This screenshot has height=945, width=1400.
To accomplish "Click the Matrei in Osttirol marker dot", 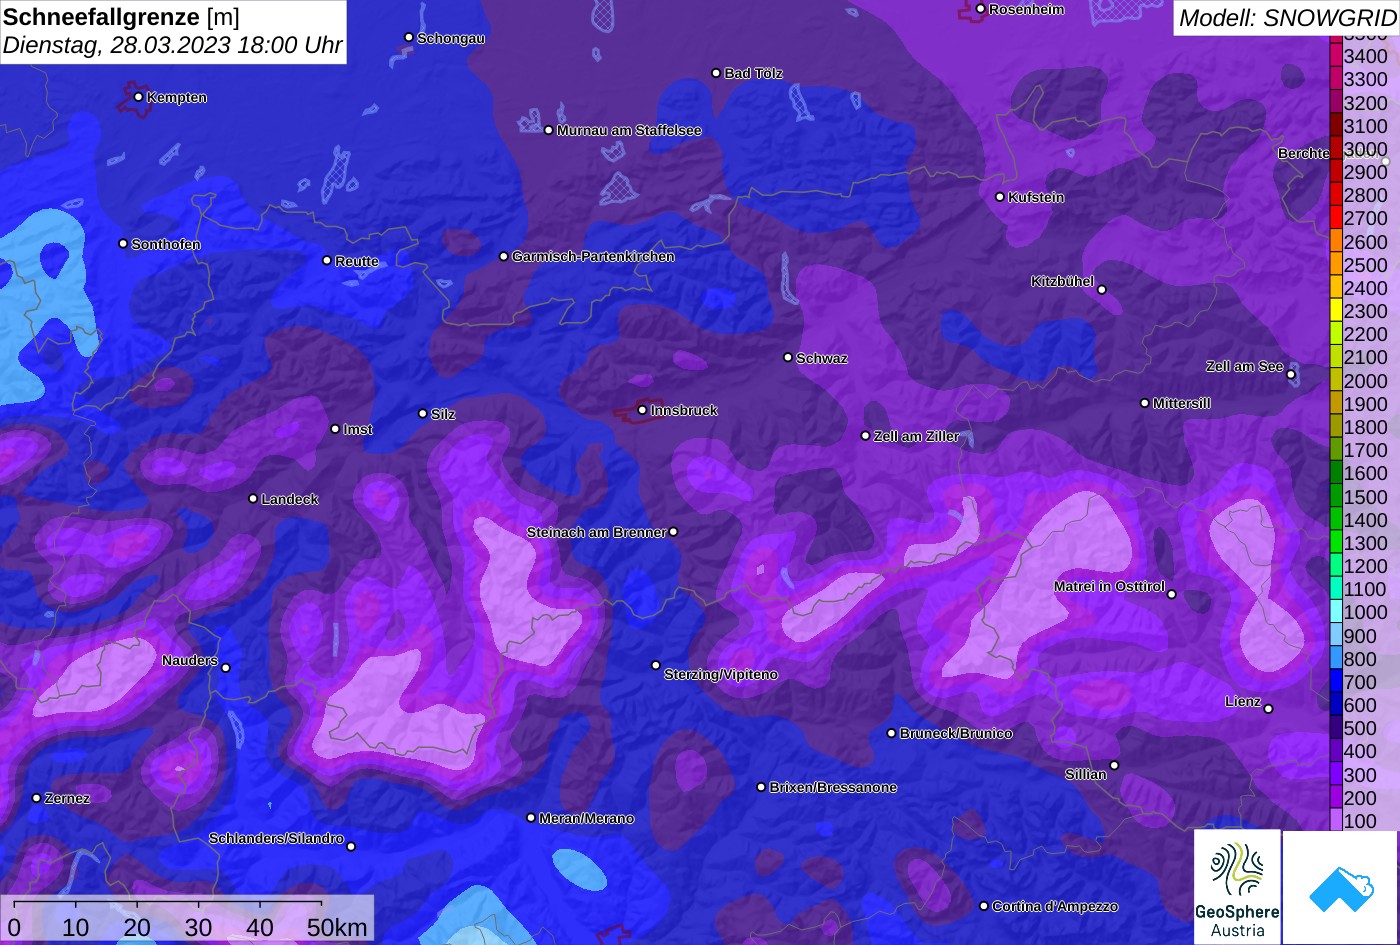I will point(1172,595).
